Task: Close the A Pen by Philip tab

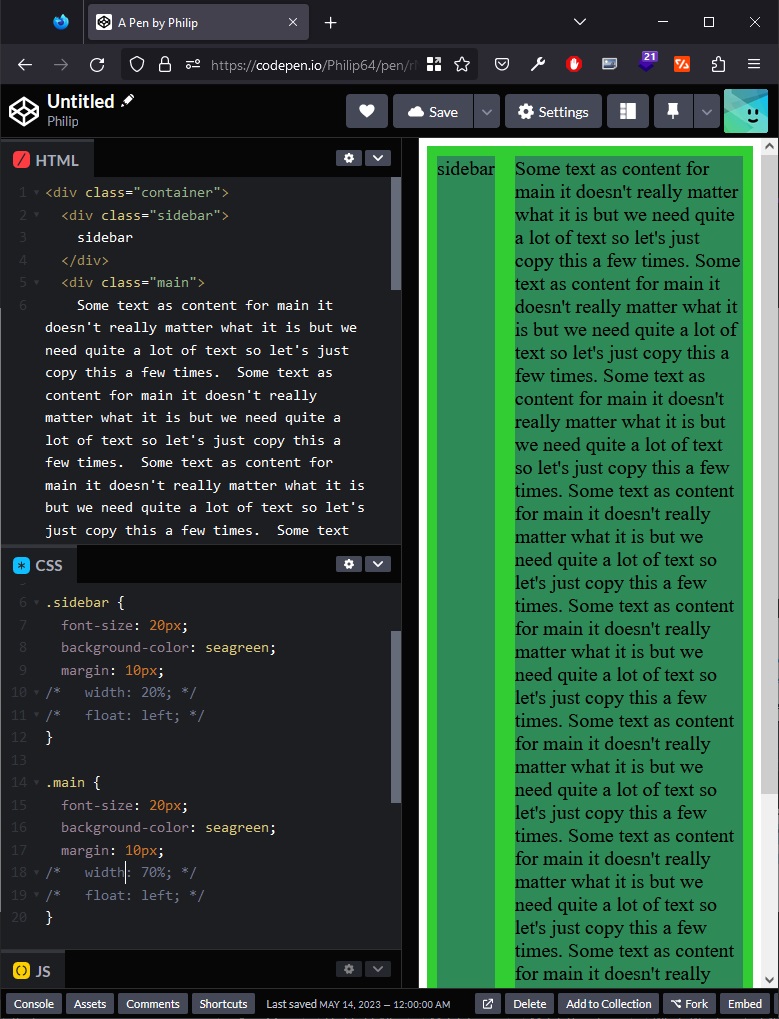Action: tap(293, 22)
